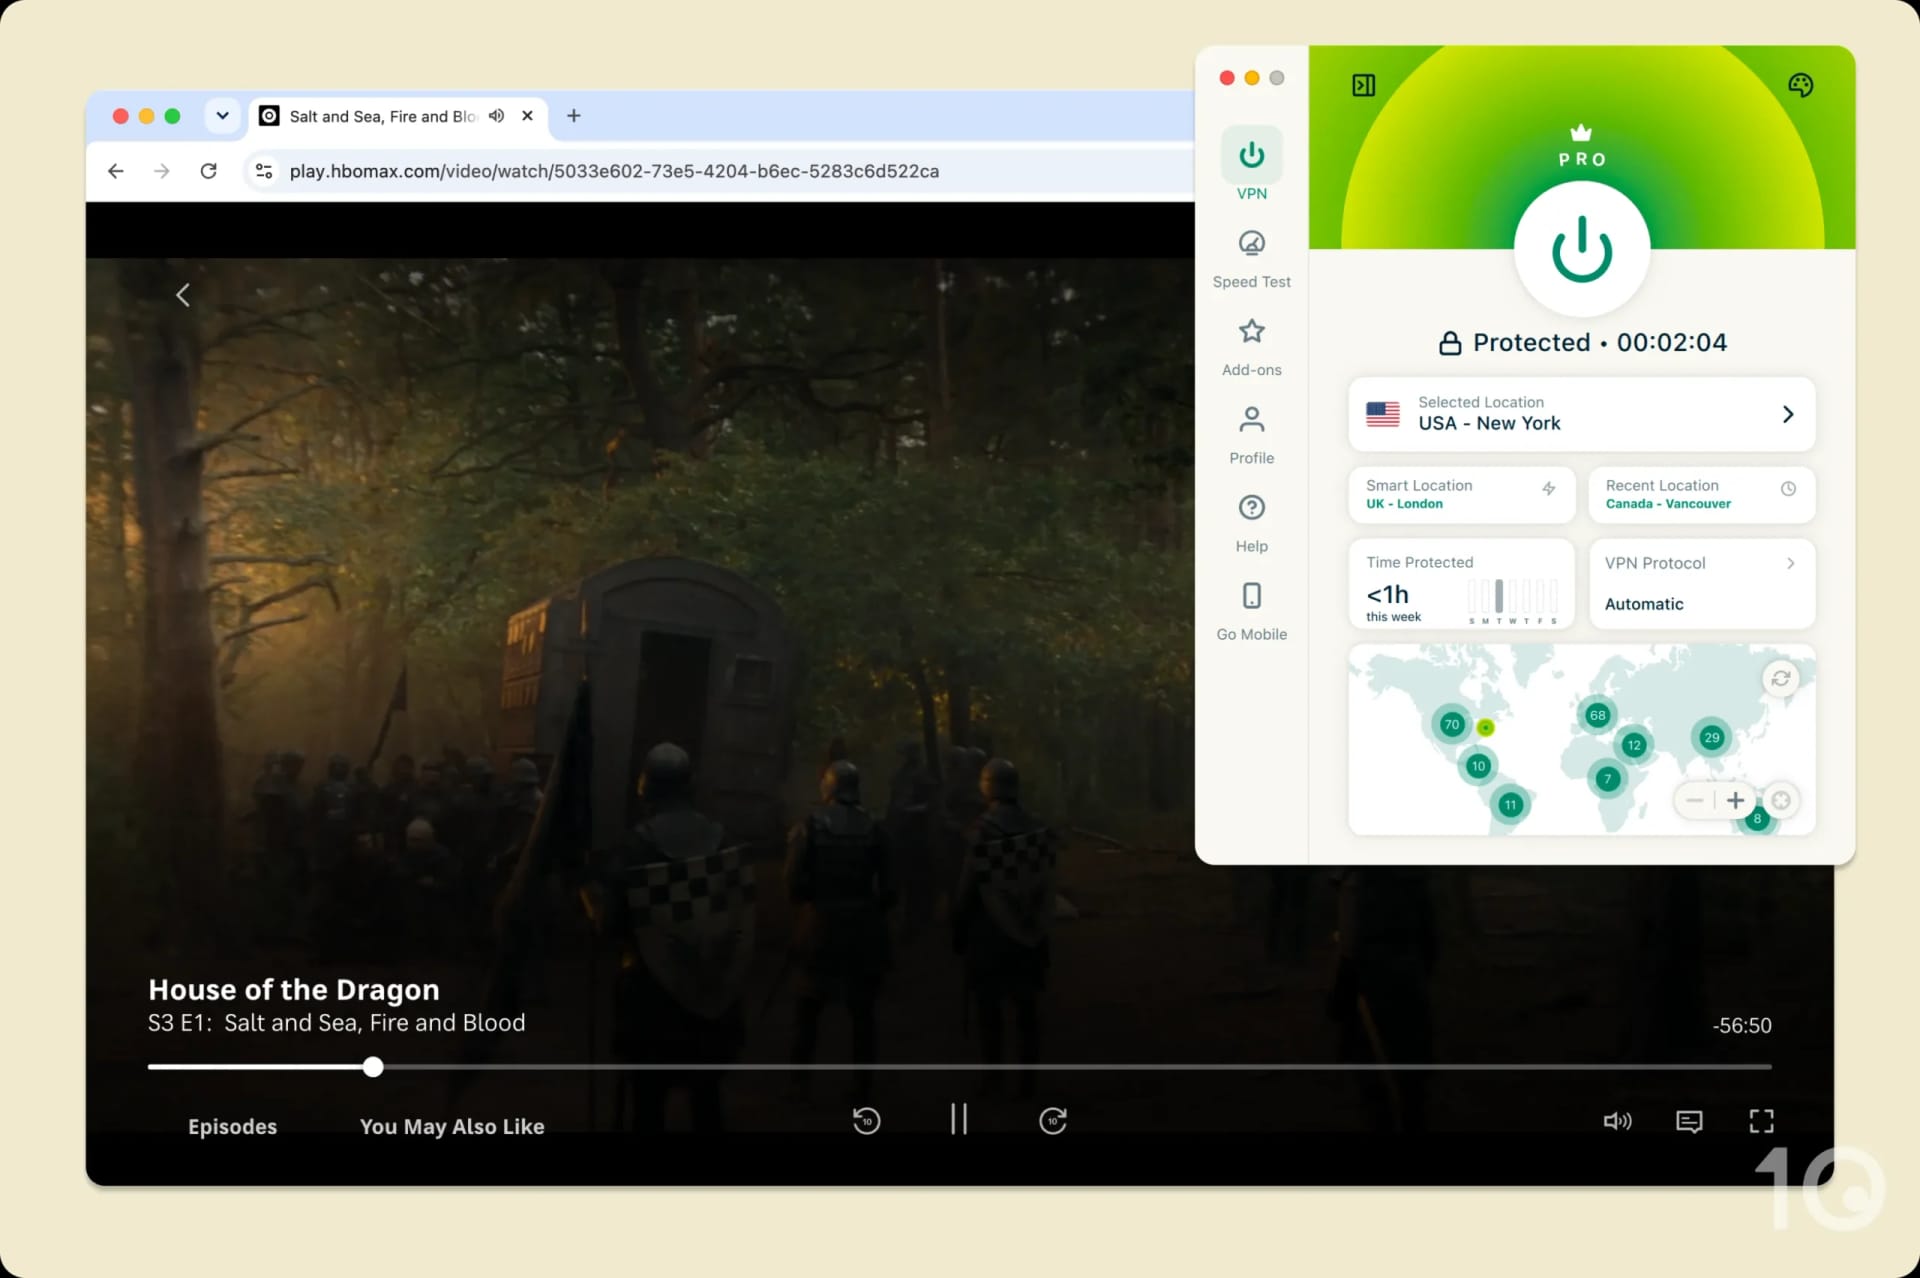
Task: Open theme palette icon in VPN app
Action: click(x=1800, y=85)
